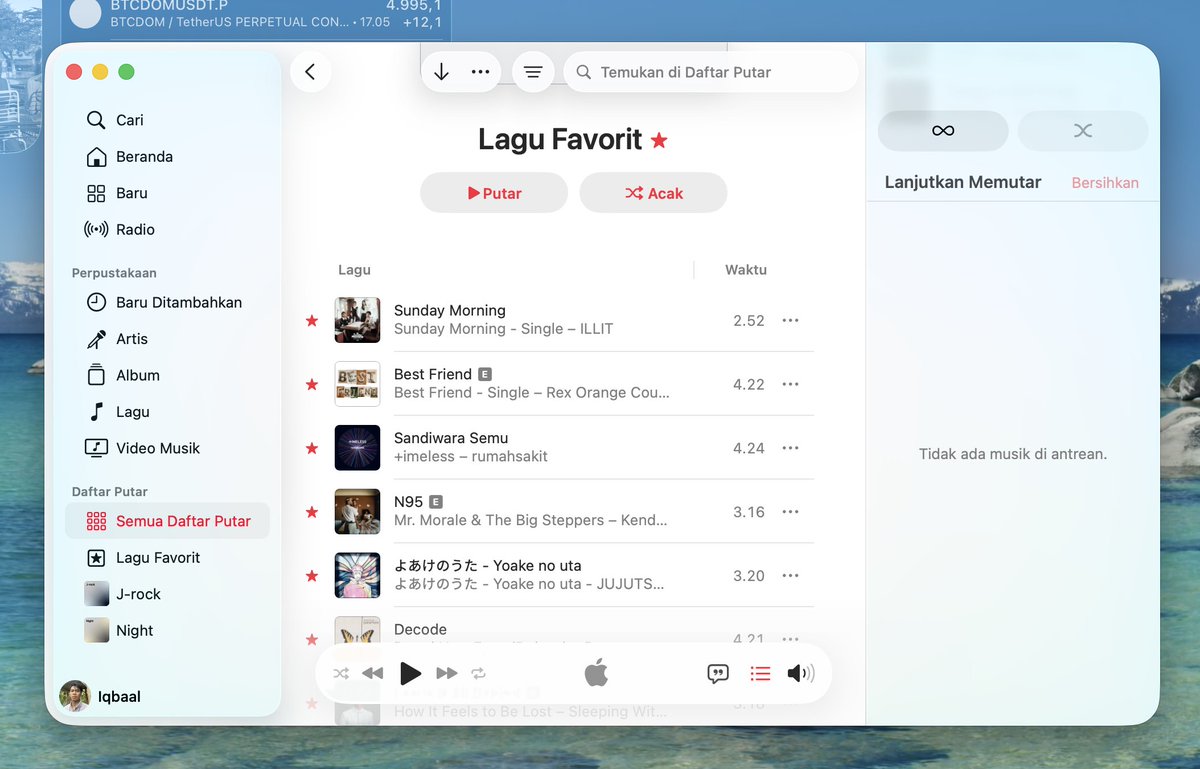Viewport: 1200px width, 769px height.
Task: Open the Artis library section
Action: [x=167, y=339]
